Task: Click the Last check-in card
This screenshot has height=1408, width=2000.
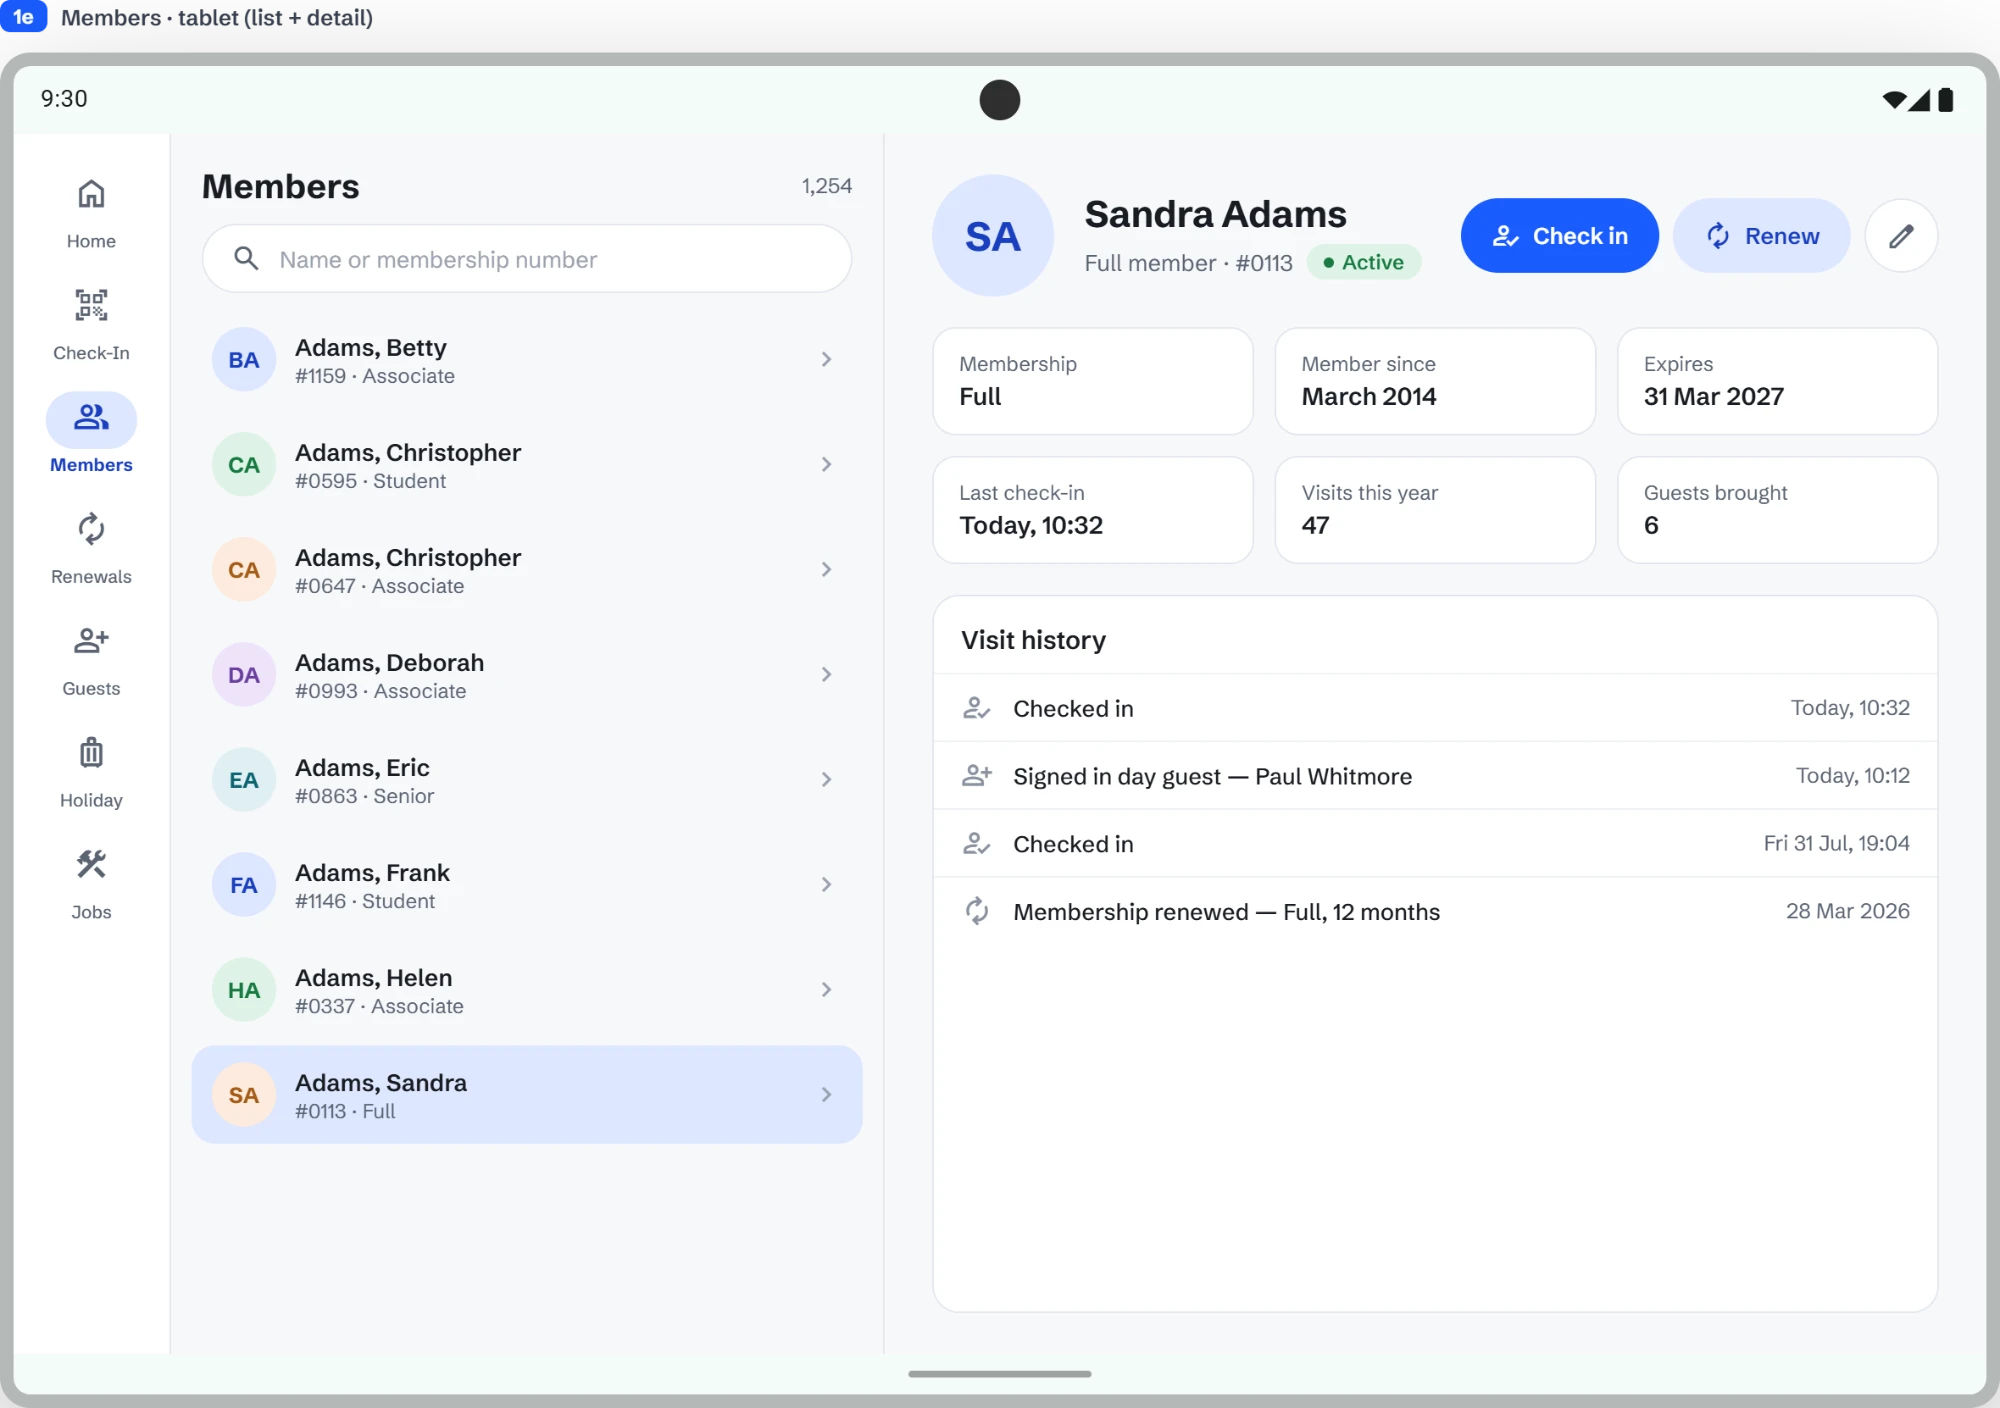Action: pos(1092,510)
